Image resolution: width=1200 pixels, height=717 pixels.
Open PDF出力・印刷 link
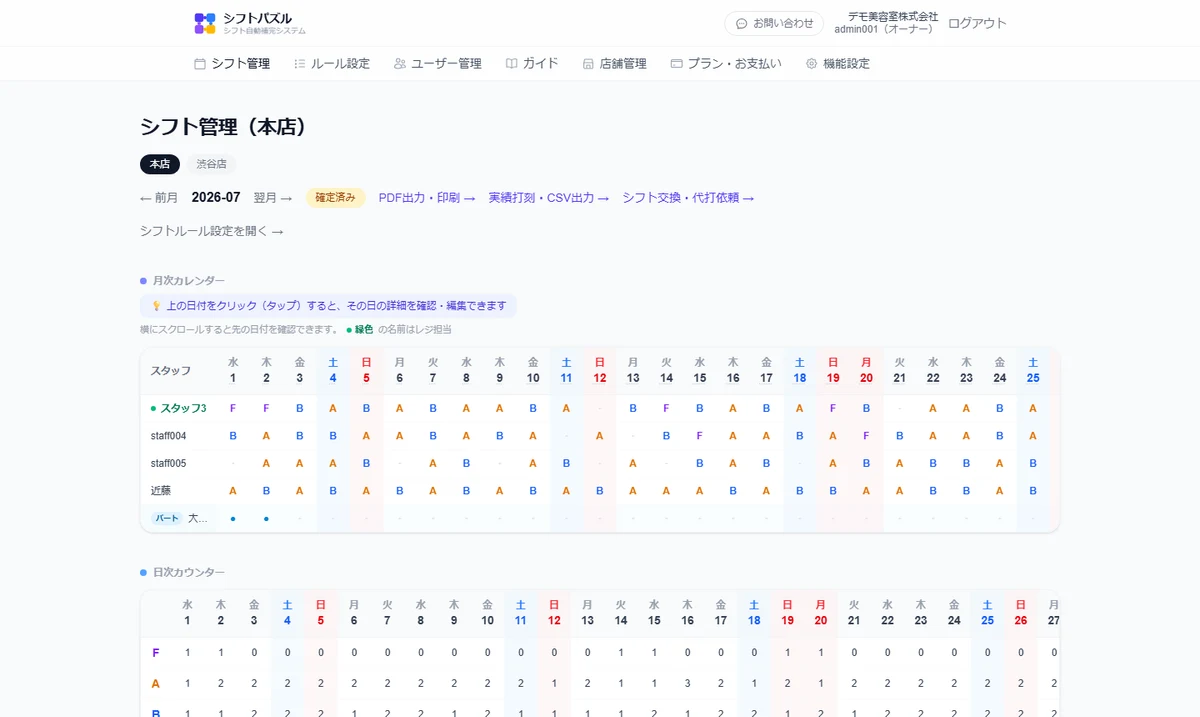pos(427,198)
